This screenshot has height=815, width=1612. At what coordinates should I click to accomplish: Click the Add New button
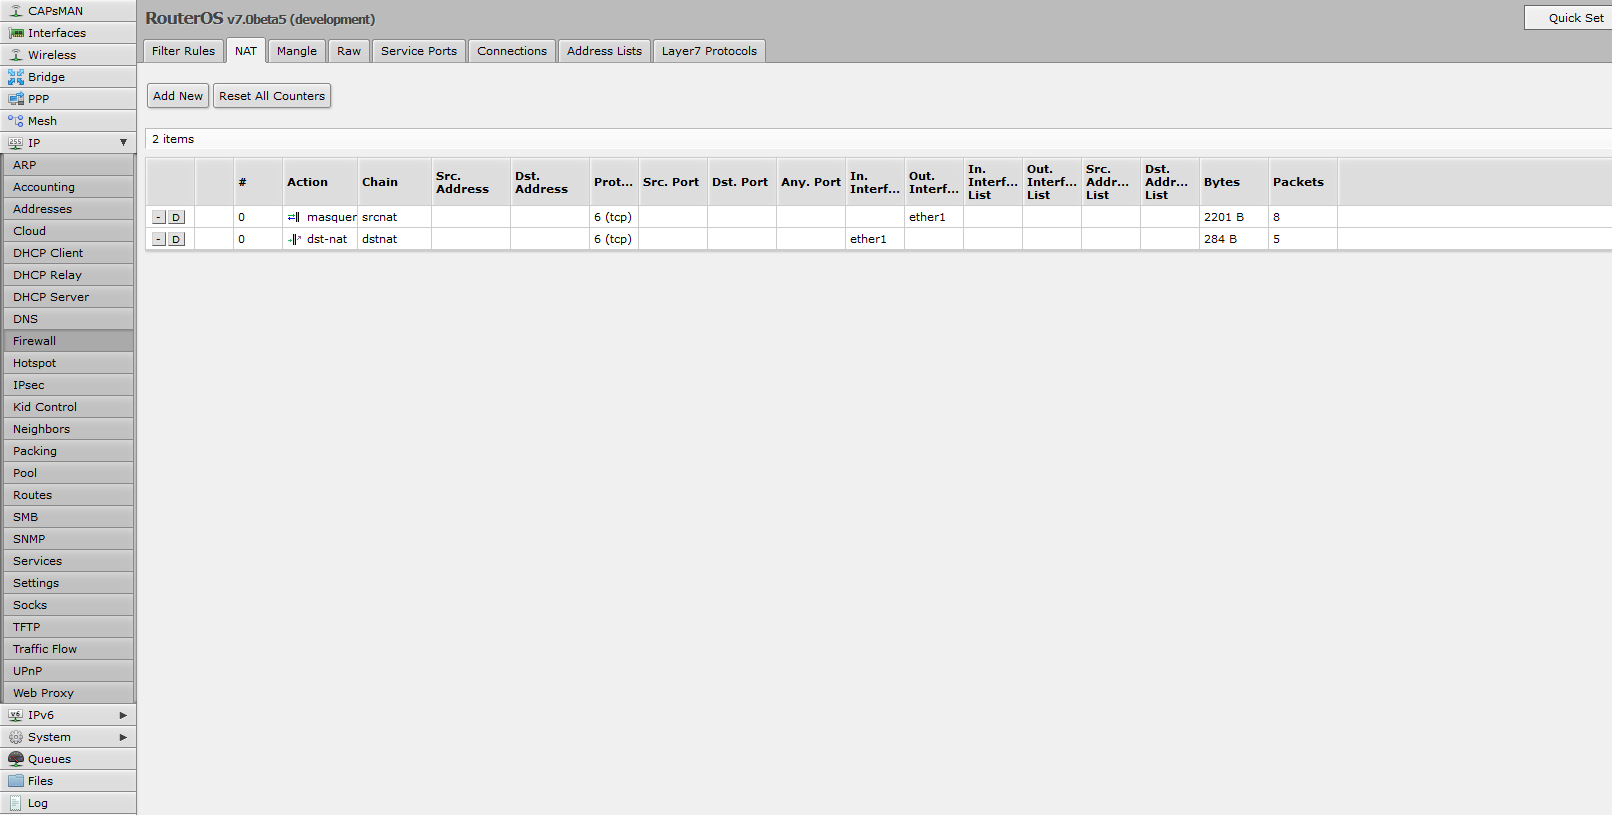pyautogui.click(x=178, y=96)
